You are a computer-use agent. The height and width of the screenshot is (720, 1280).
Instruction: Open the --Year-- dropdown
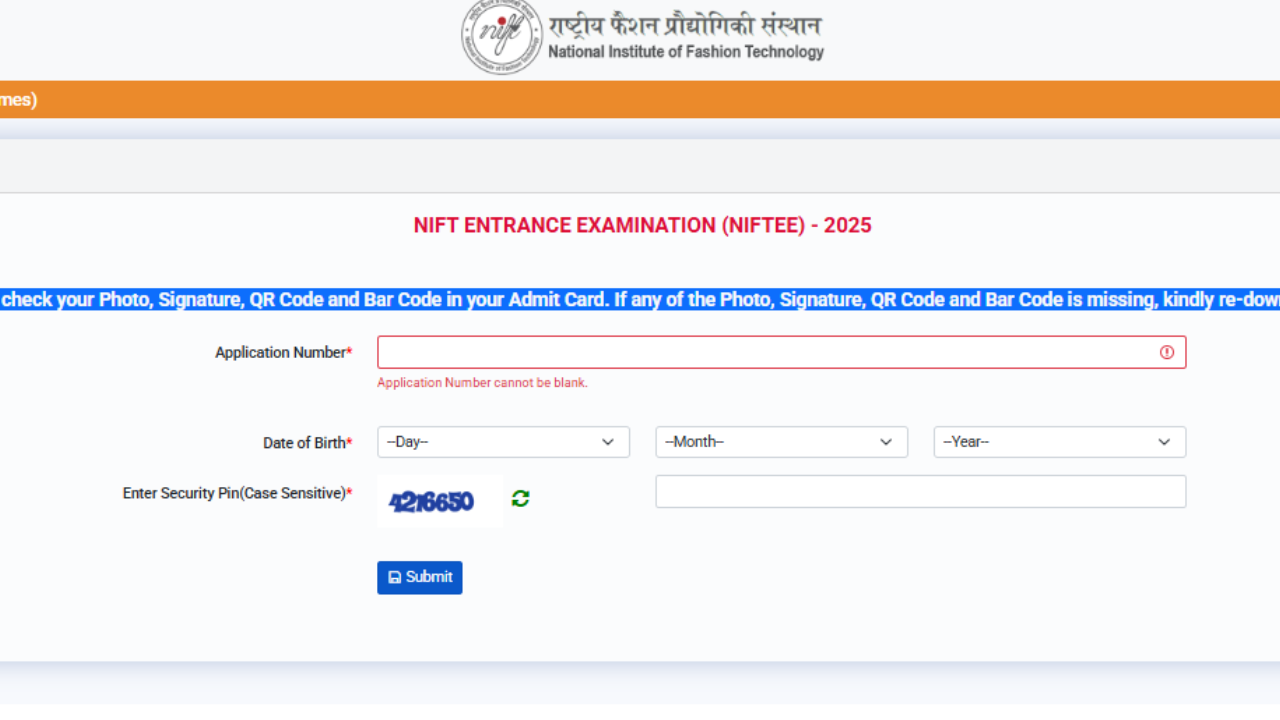pos(1059,441)
